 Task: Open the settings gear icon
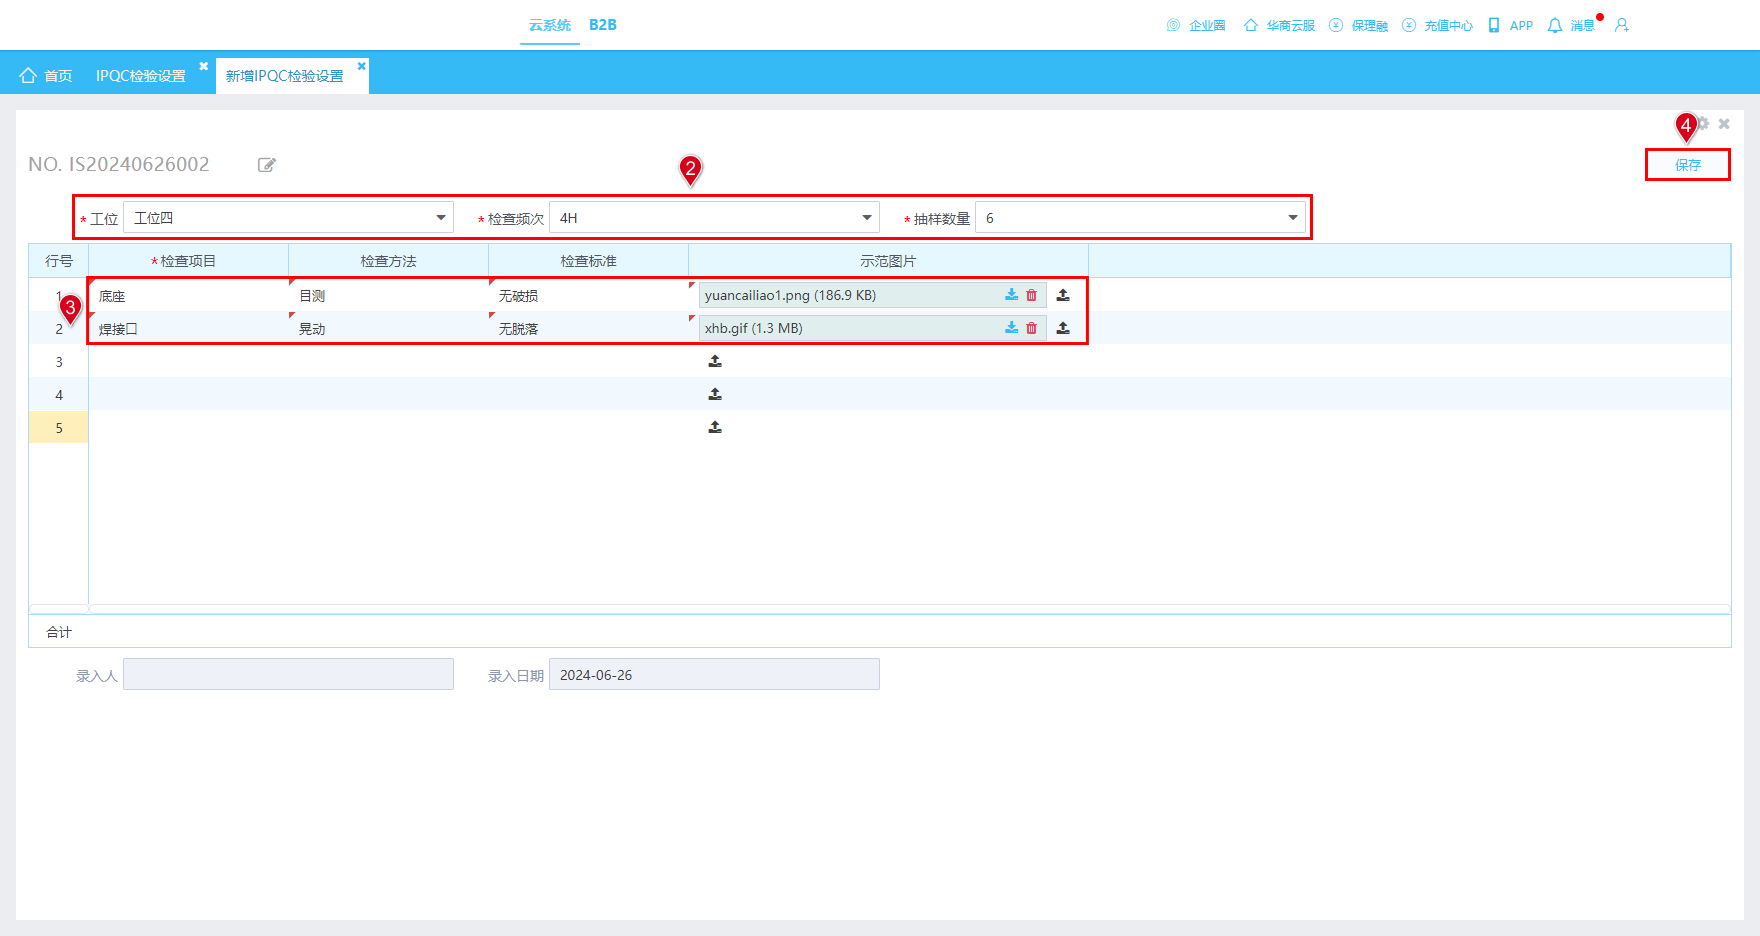coord(1703,124)
